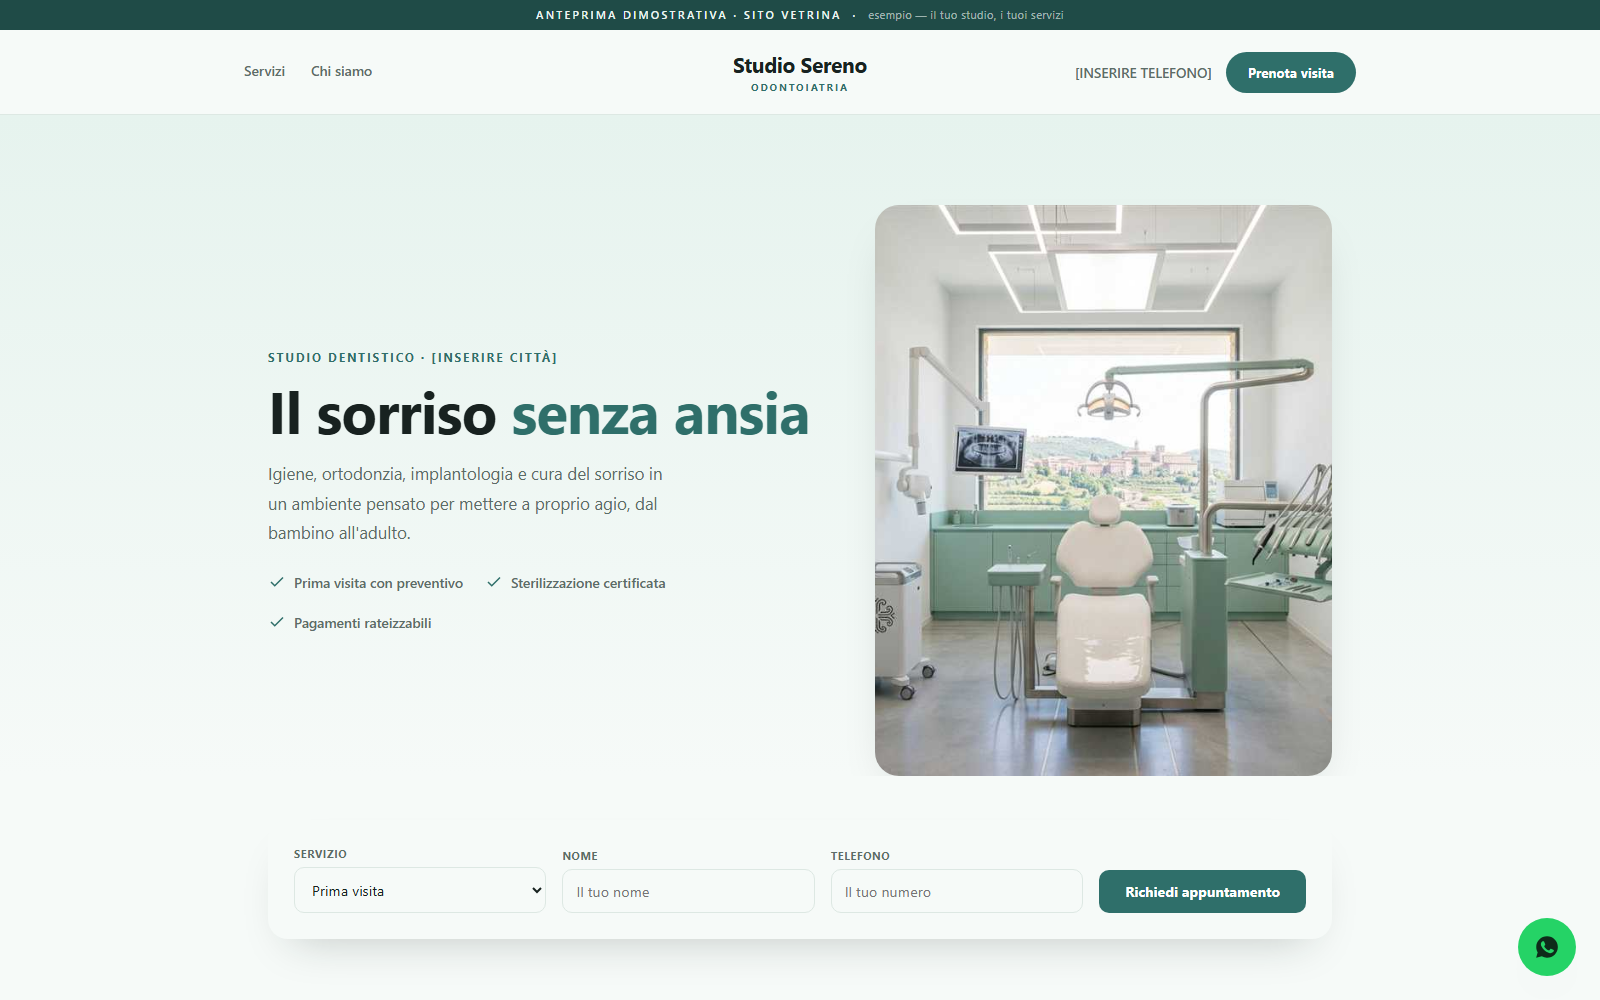This screenshot has height=1000, width=1600.
Task: Click the banner text 'ANTEPRIMA DIMOSTRATIVA · SITO VETRINA'
Action: 688,15
